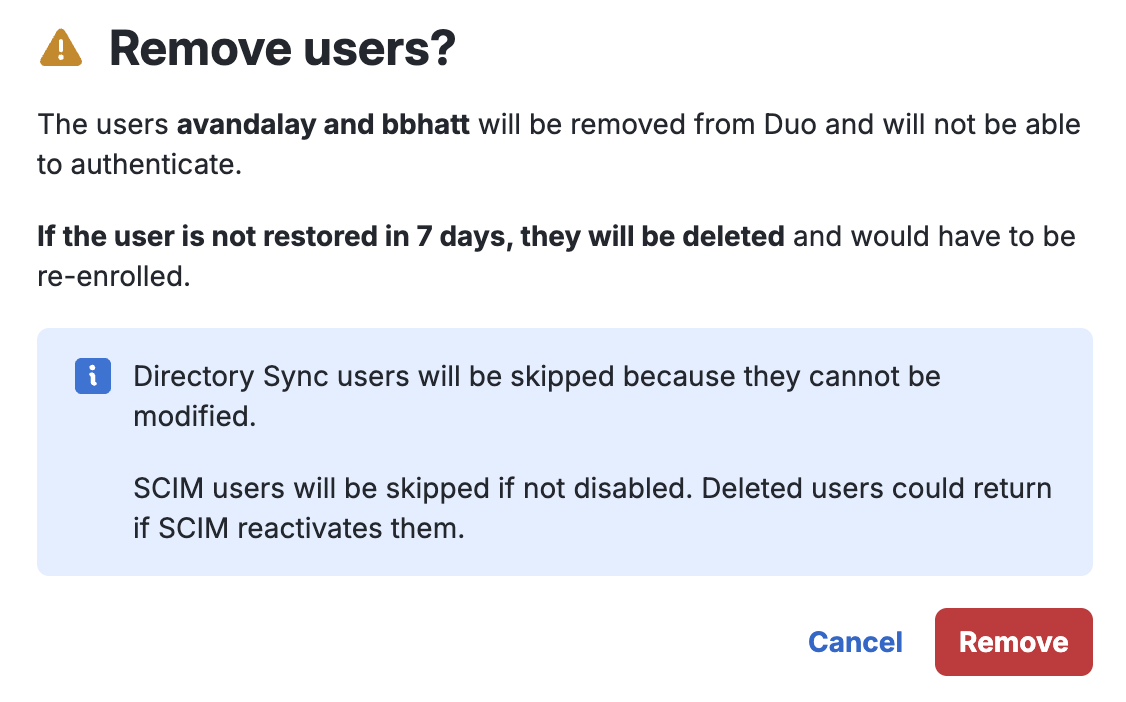The height and width of the screenshot is (702, 1126).
Task: Click the light blue notice banner
Action: coord(565,450)
